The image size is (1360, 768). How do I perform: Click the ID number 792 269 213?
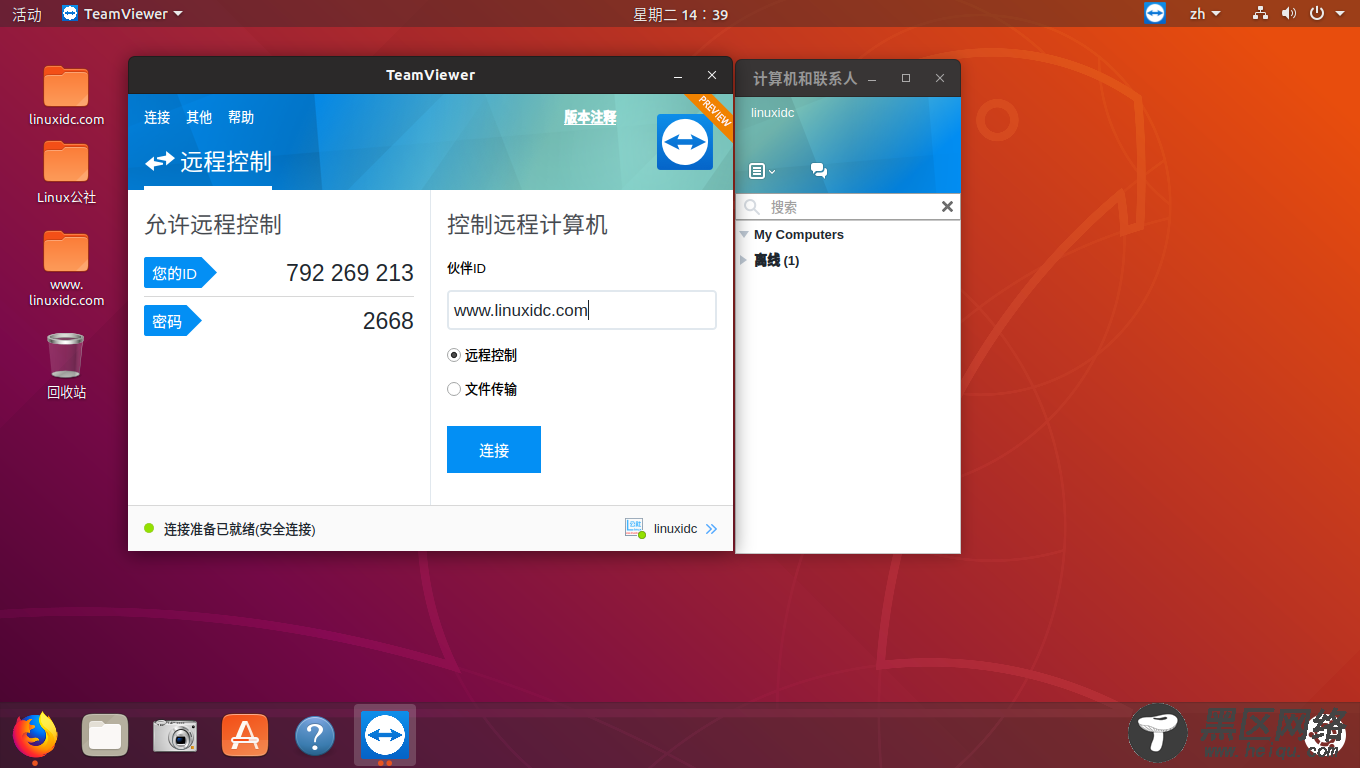(x=350, y=273)
